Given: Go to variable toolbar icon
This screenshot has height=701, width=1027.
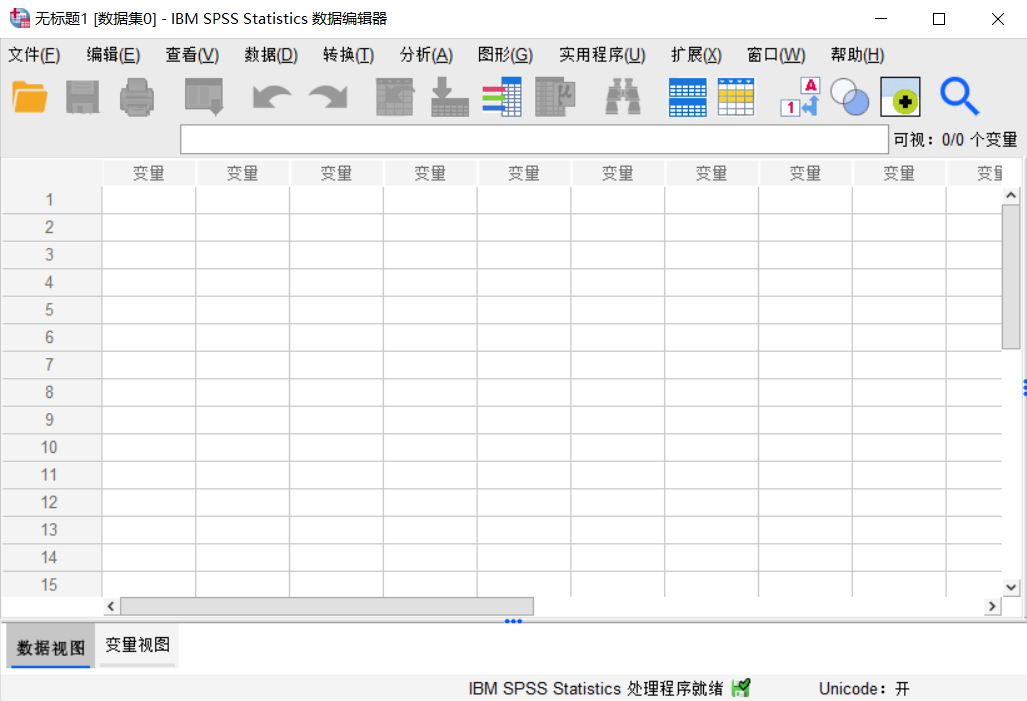Looking at the screenshot, I should [x=449, y=97].
